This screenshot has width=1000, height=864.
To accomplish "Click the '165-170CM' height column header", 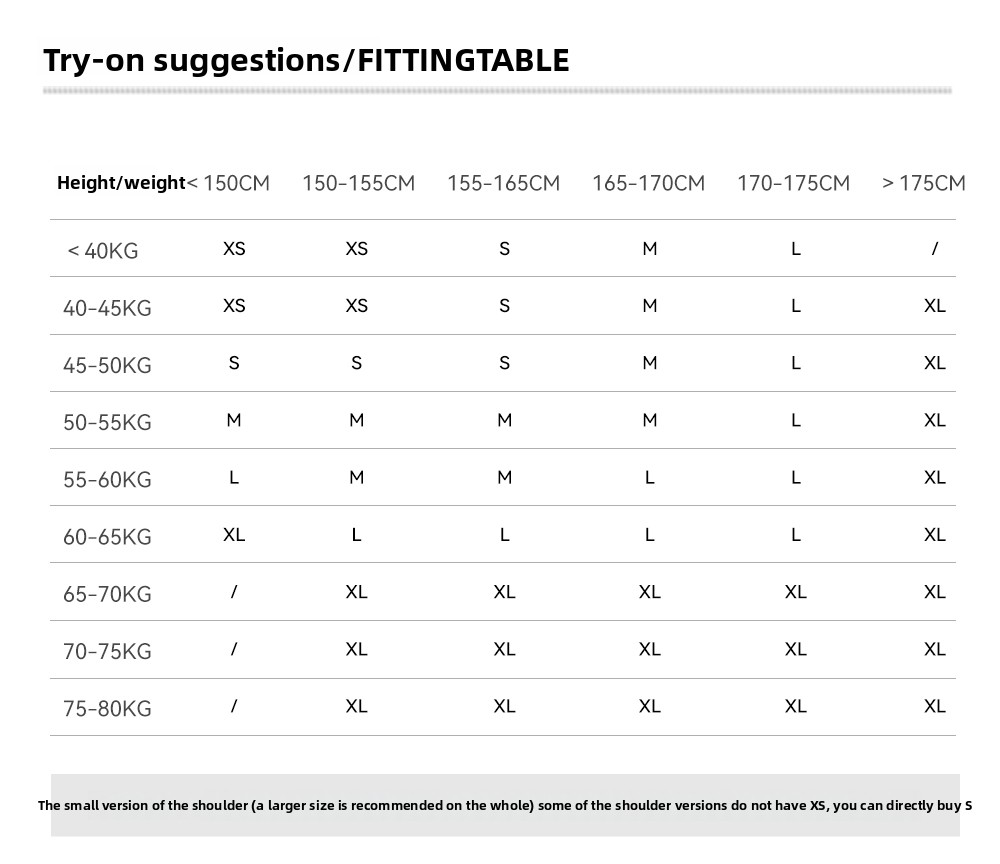I will [648, 184].
